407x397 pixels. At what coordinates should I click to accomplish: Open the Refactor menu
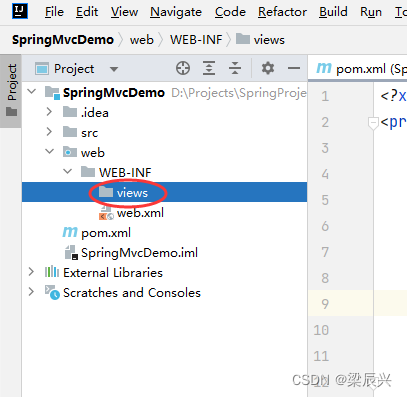(x=282, y=12)
